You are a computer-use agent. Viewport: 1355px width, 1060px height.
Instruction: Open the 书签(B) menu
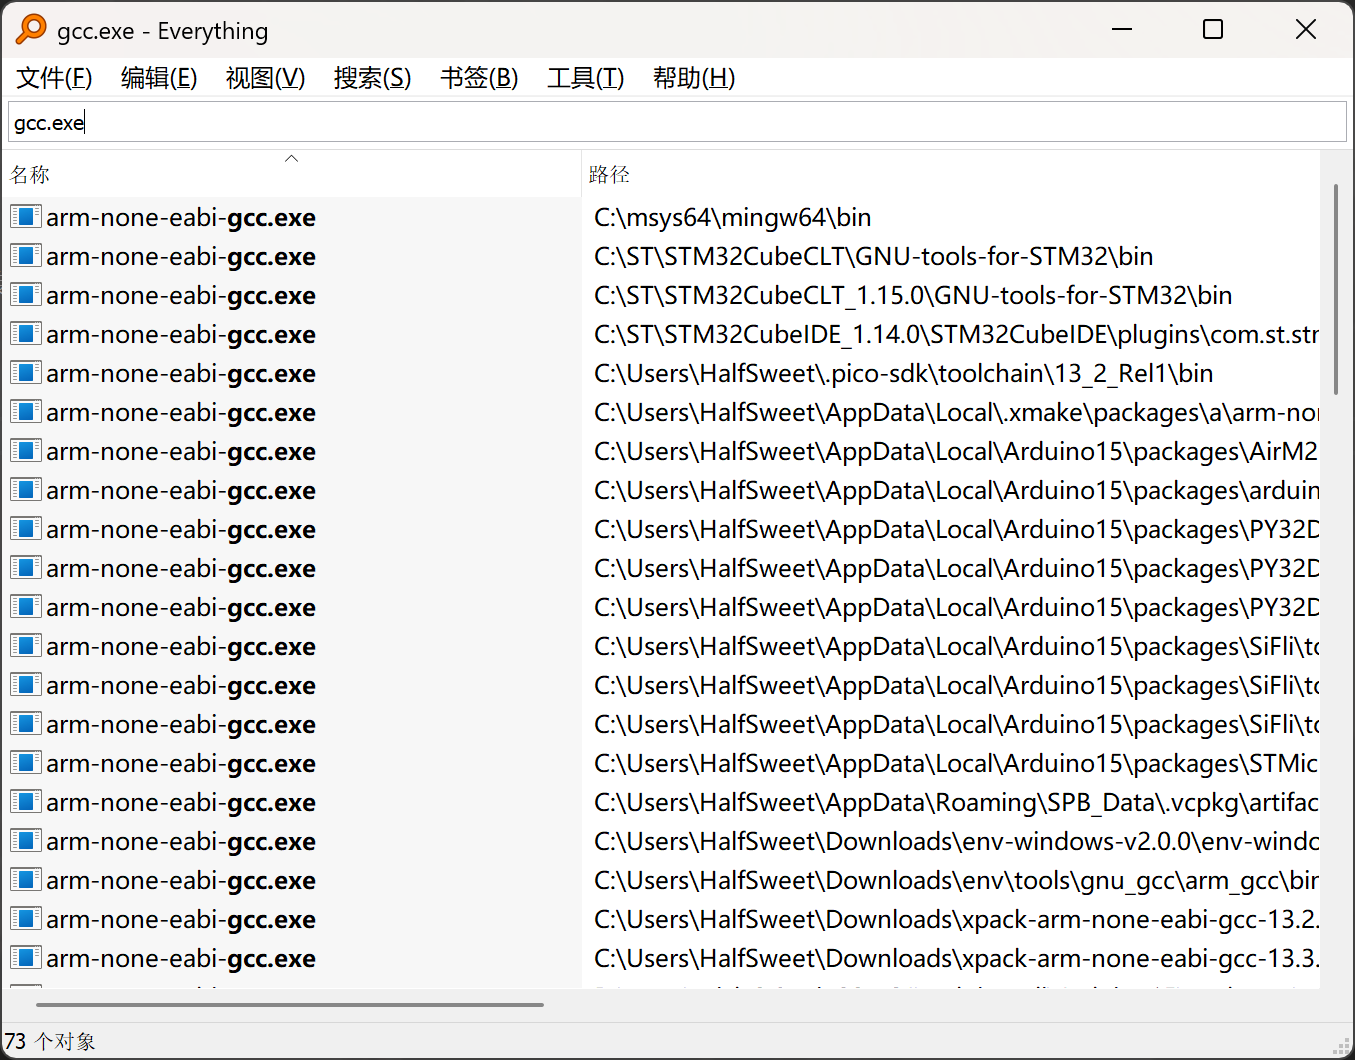click(x=479, y=78)
